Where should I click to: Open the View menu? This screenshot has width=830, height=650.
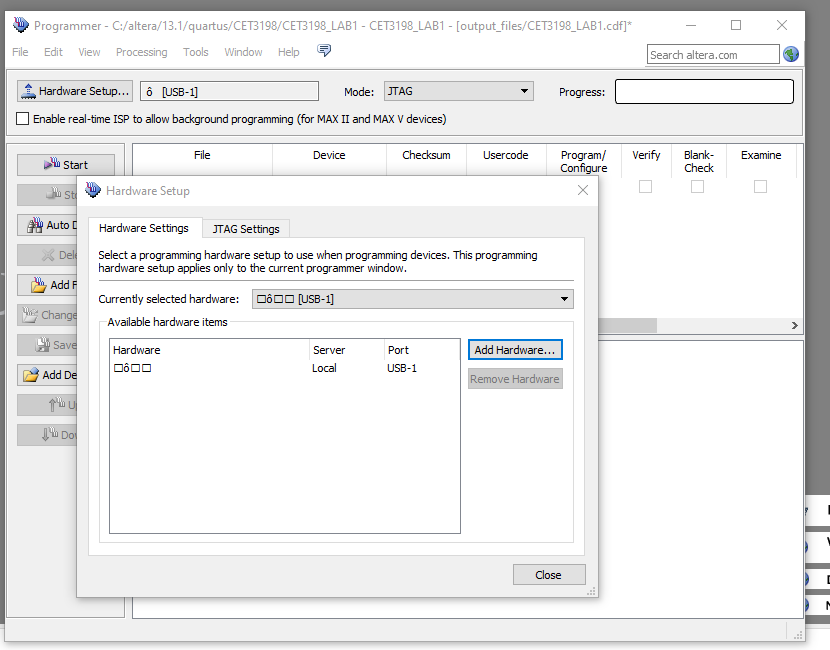tap(89, 52)
